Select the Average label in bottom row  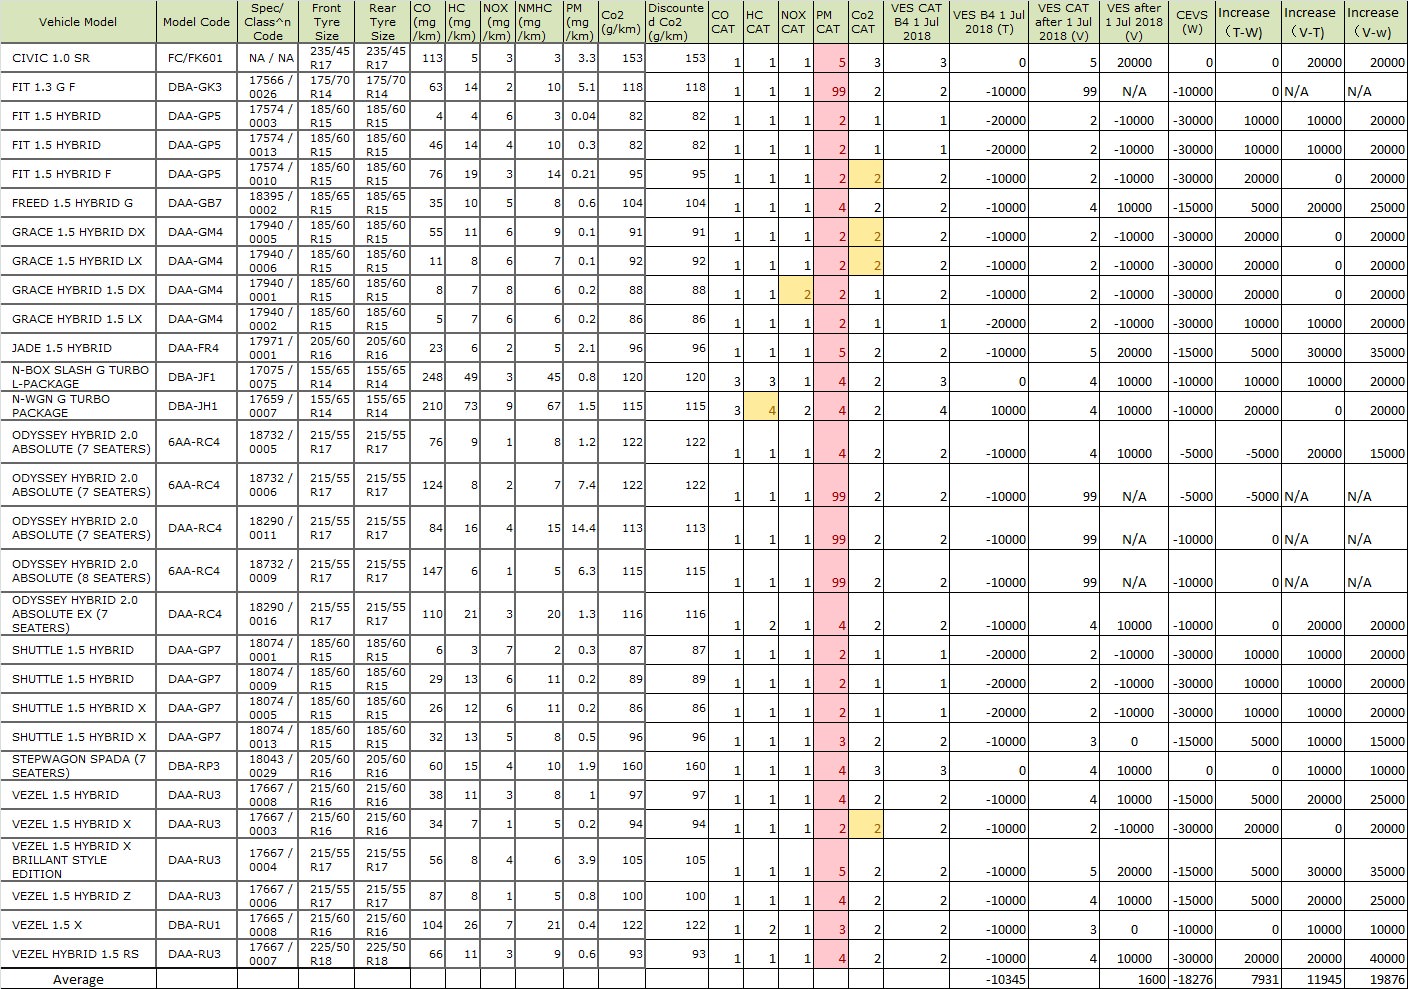tap(78, 980)
